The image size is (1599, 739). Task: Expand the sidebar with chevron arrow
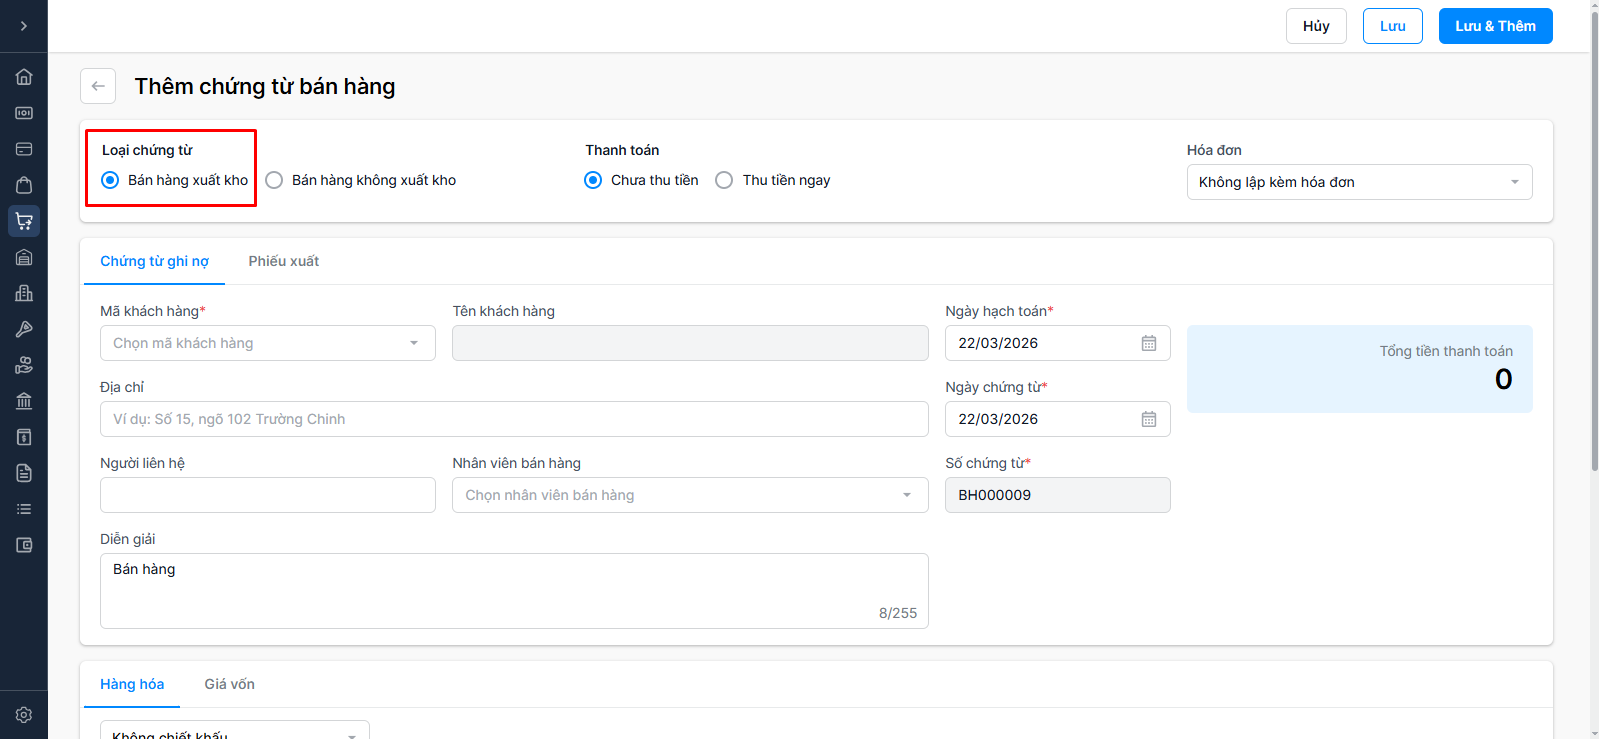pyautogui.click(x=24, y=26)
